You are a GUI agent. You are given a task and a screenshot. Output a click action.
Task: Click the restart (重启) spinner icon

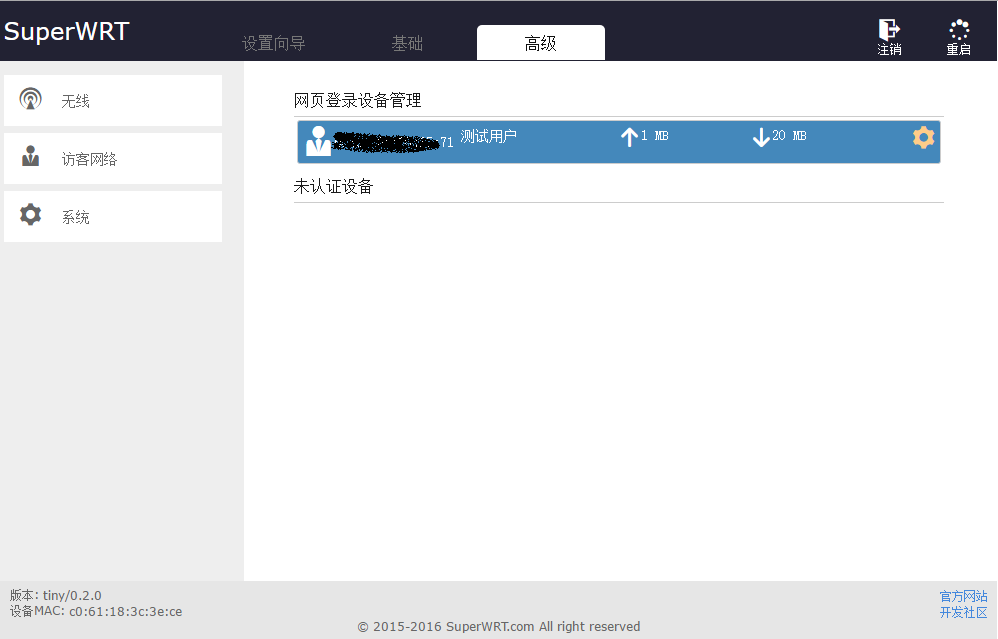[x=959, y=29]
